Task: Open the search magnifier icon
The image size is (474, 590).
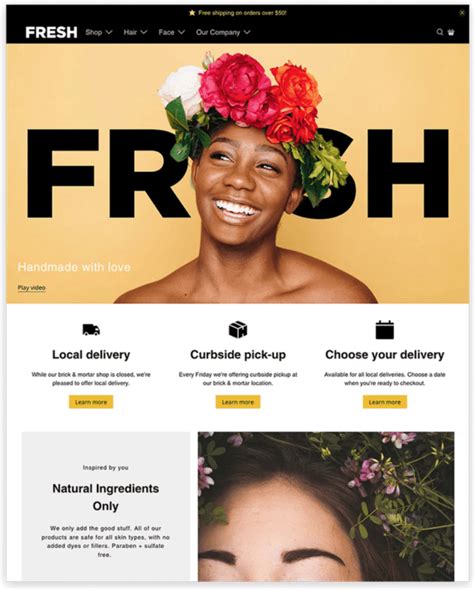Action: click(x=439, y=32)
